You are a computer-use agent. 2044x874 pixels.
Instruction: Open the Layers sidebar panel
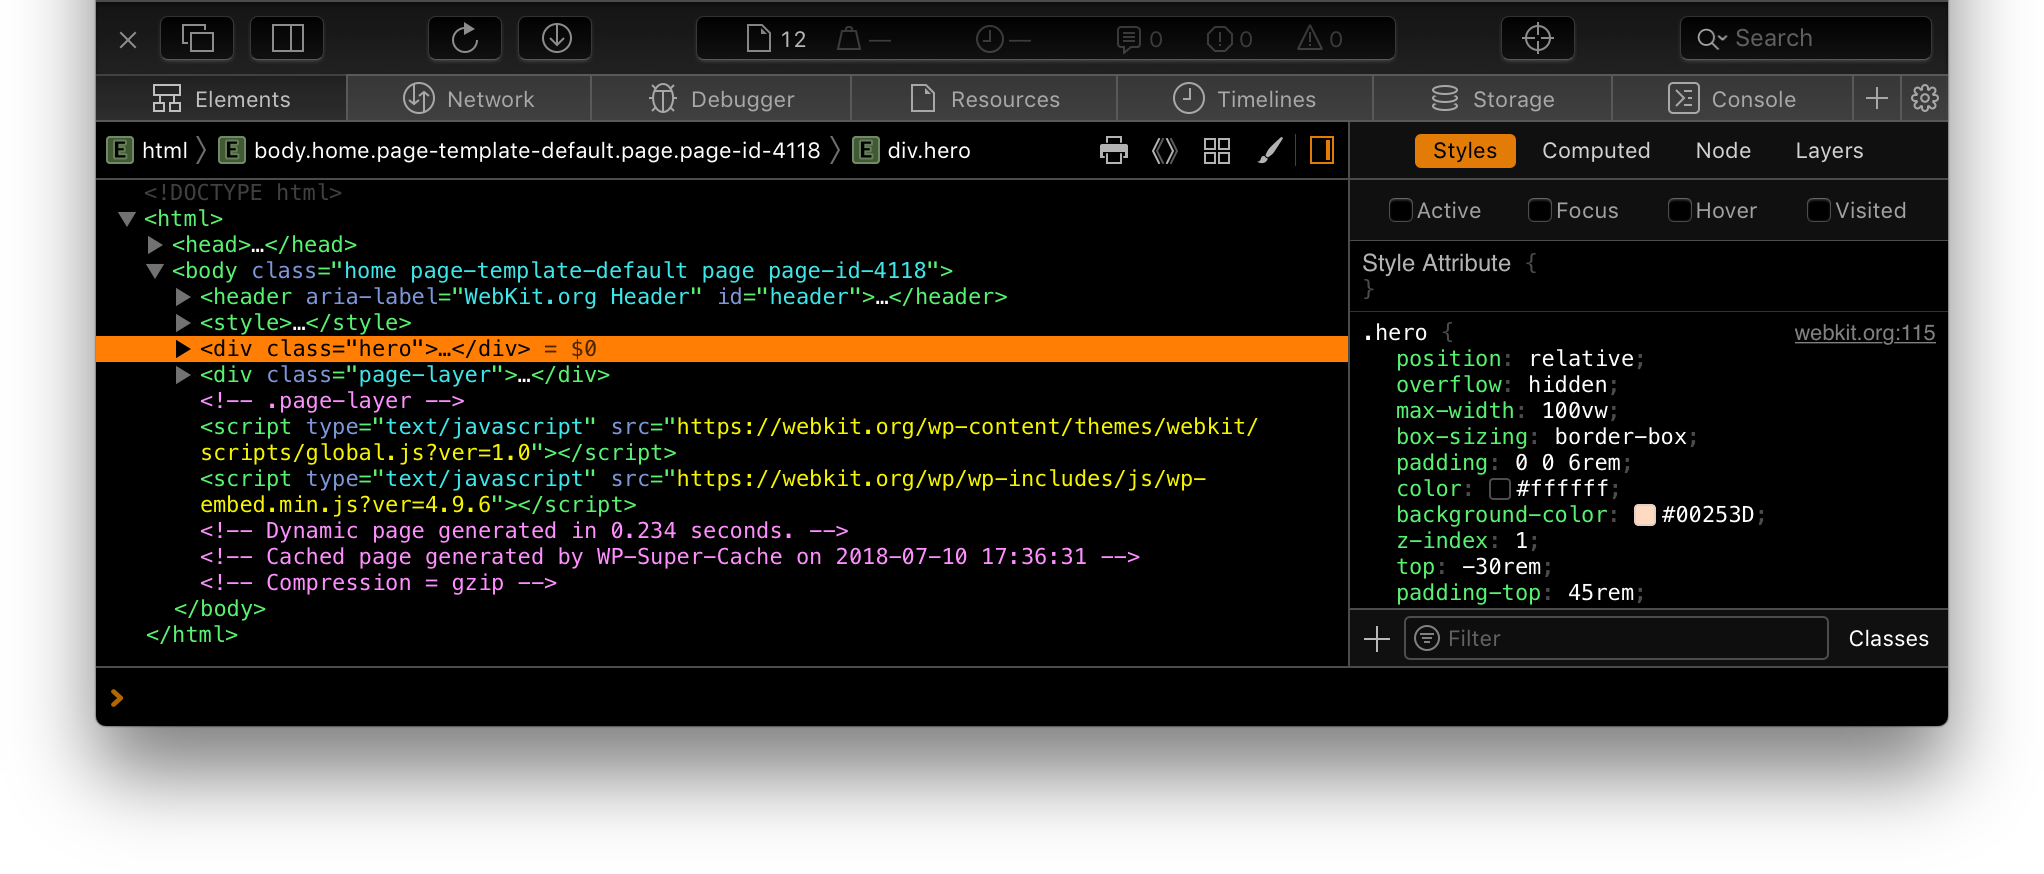[1829, 151]
